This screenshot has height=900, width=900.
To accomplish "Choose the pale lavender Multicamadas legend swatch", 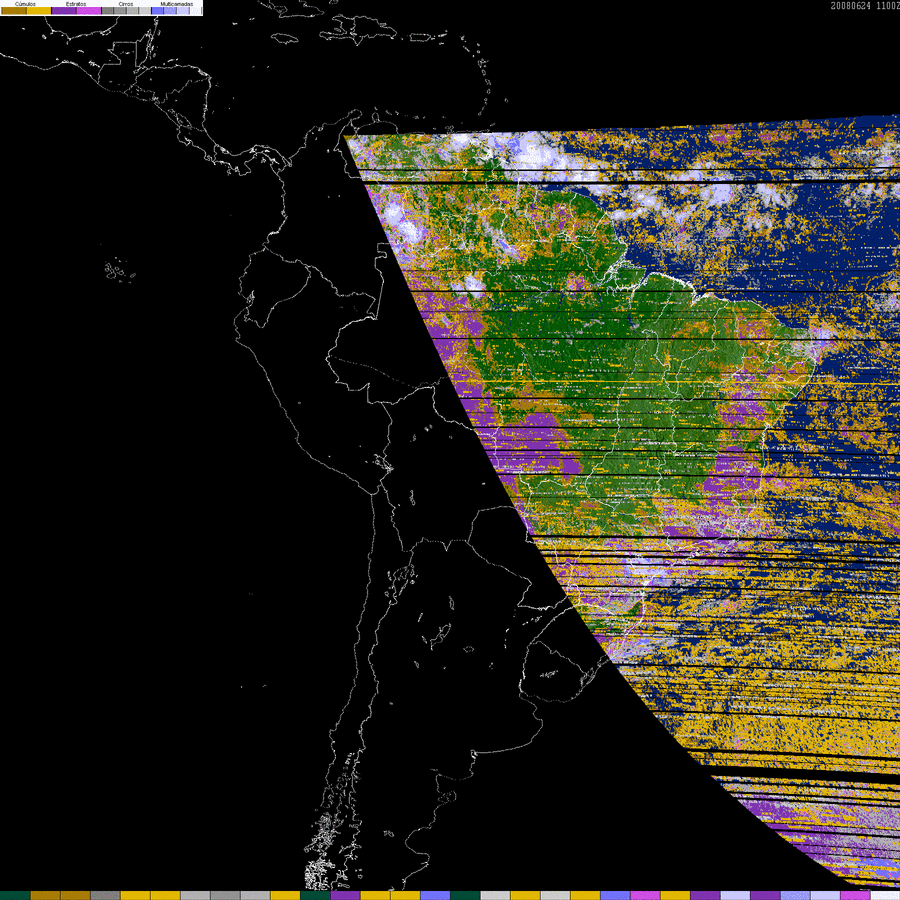I will pos(184,10).
